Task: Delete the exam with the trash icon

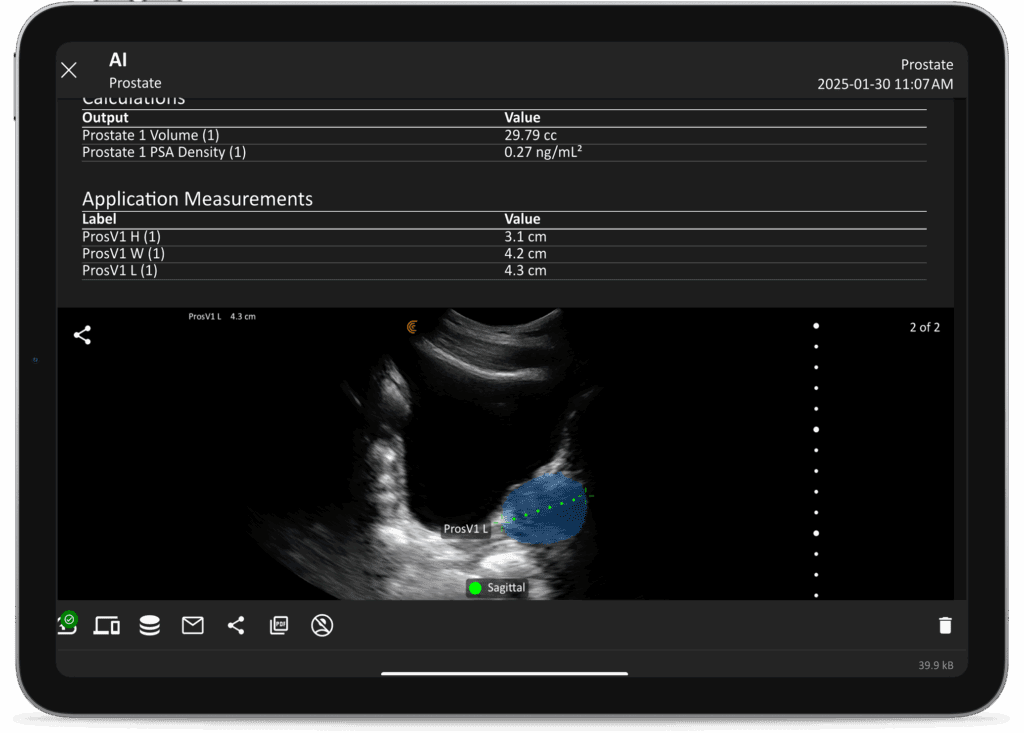Action: pos(945,626)
